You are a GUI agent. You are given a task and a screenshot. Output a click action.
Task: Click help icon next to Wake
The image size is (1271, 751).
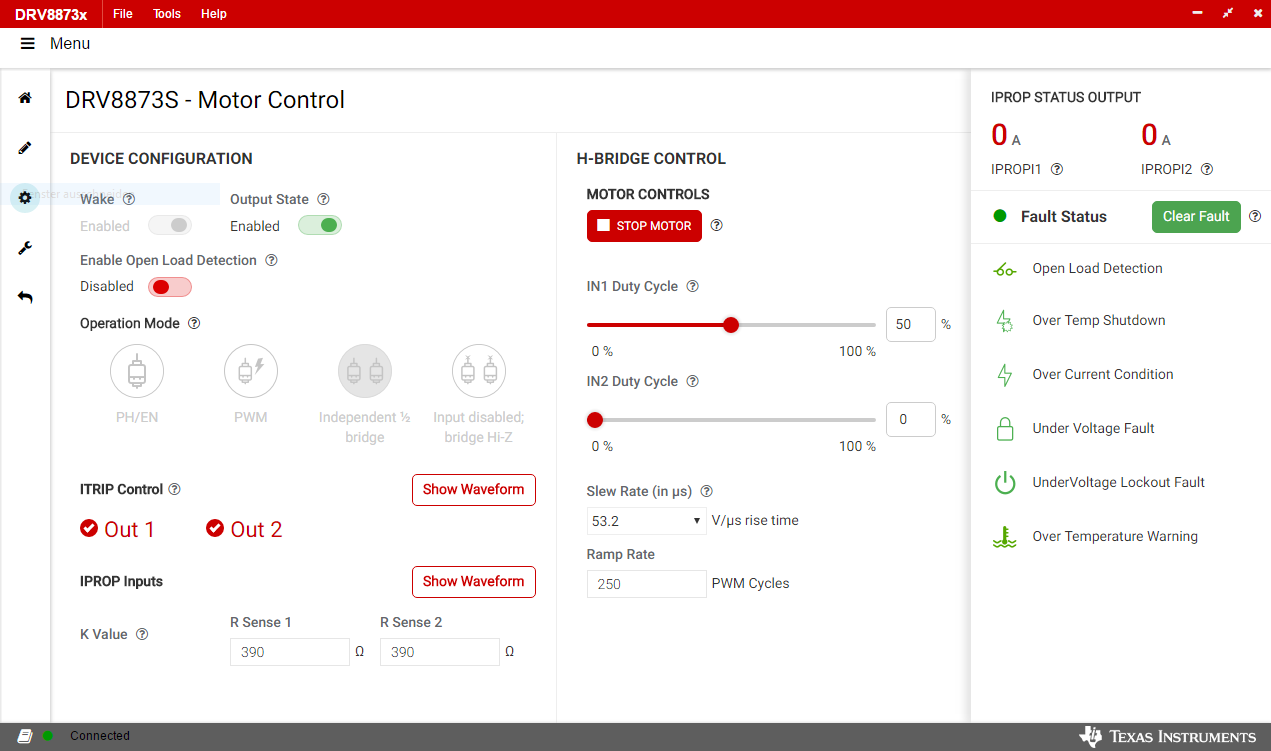coord(129,199)
